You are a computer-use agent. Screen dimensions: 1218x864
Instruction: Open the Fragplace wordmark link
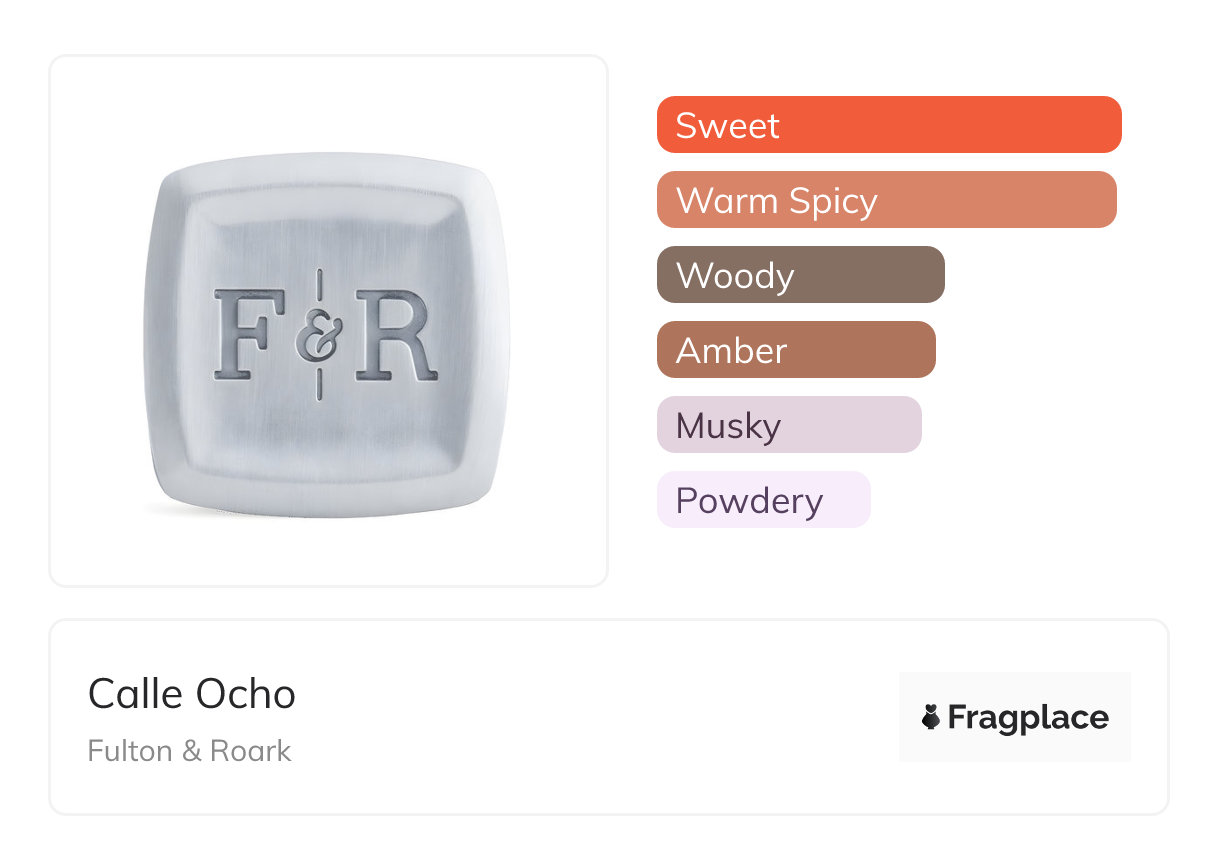pyautogui.click(x=1028, y=718)
